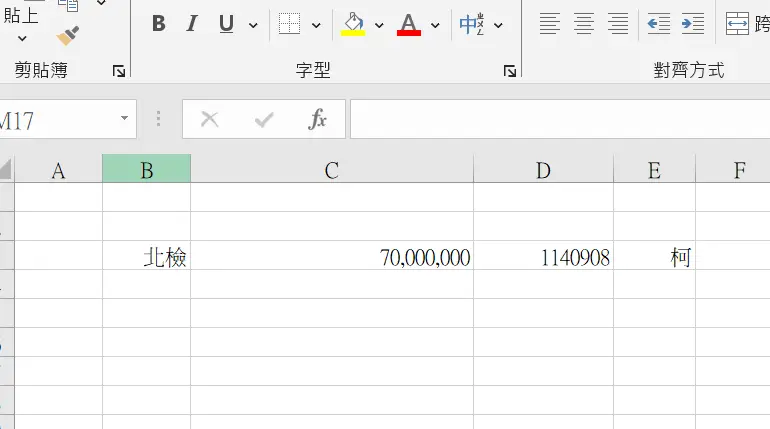The width and height of the screenshot is (770, 429).
Task: Toggle bold formatting
Action: 159,24
